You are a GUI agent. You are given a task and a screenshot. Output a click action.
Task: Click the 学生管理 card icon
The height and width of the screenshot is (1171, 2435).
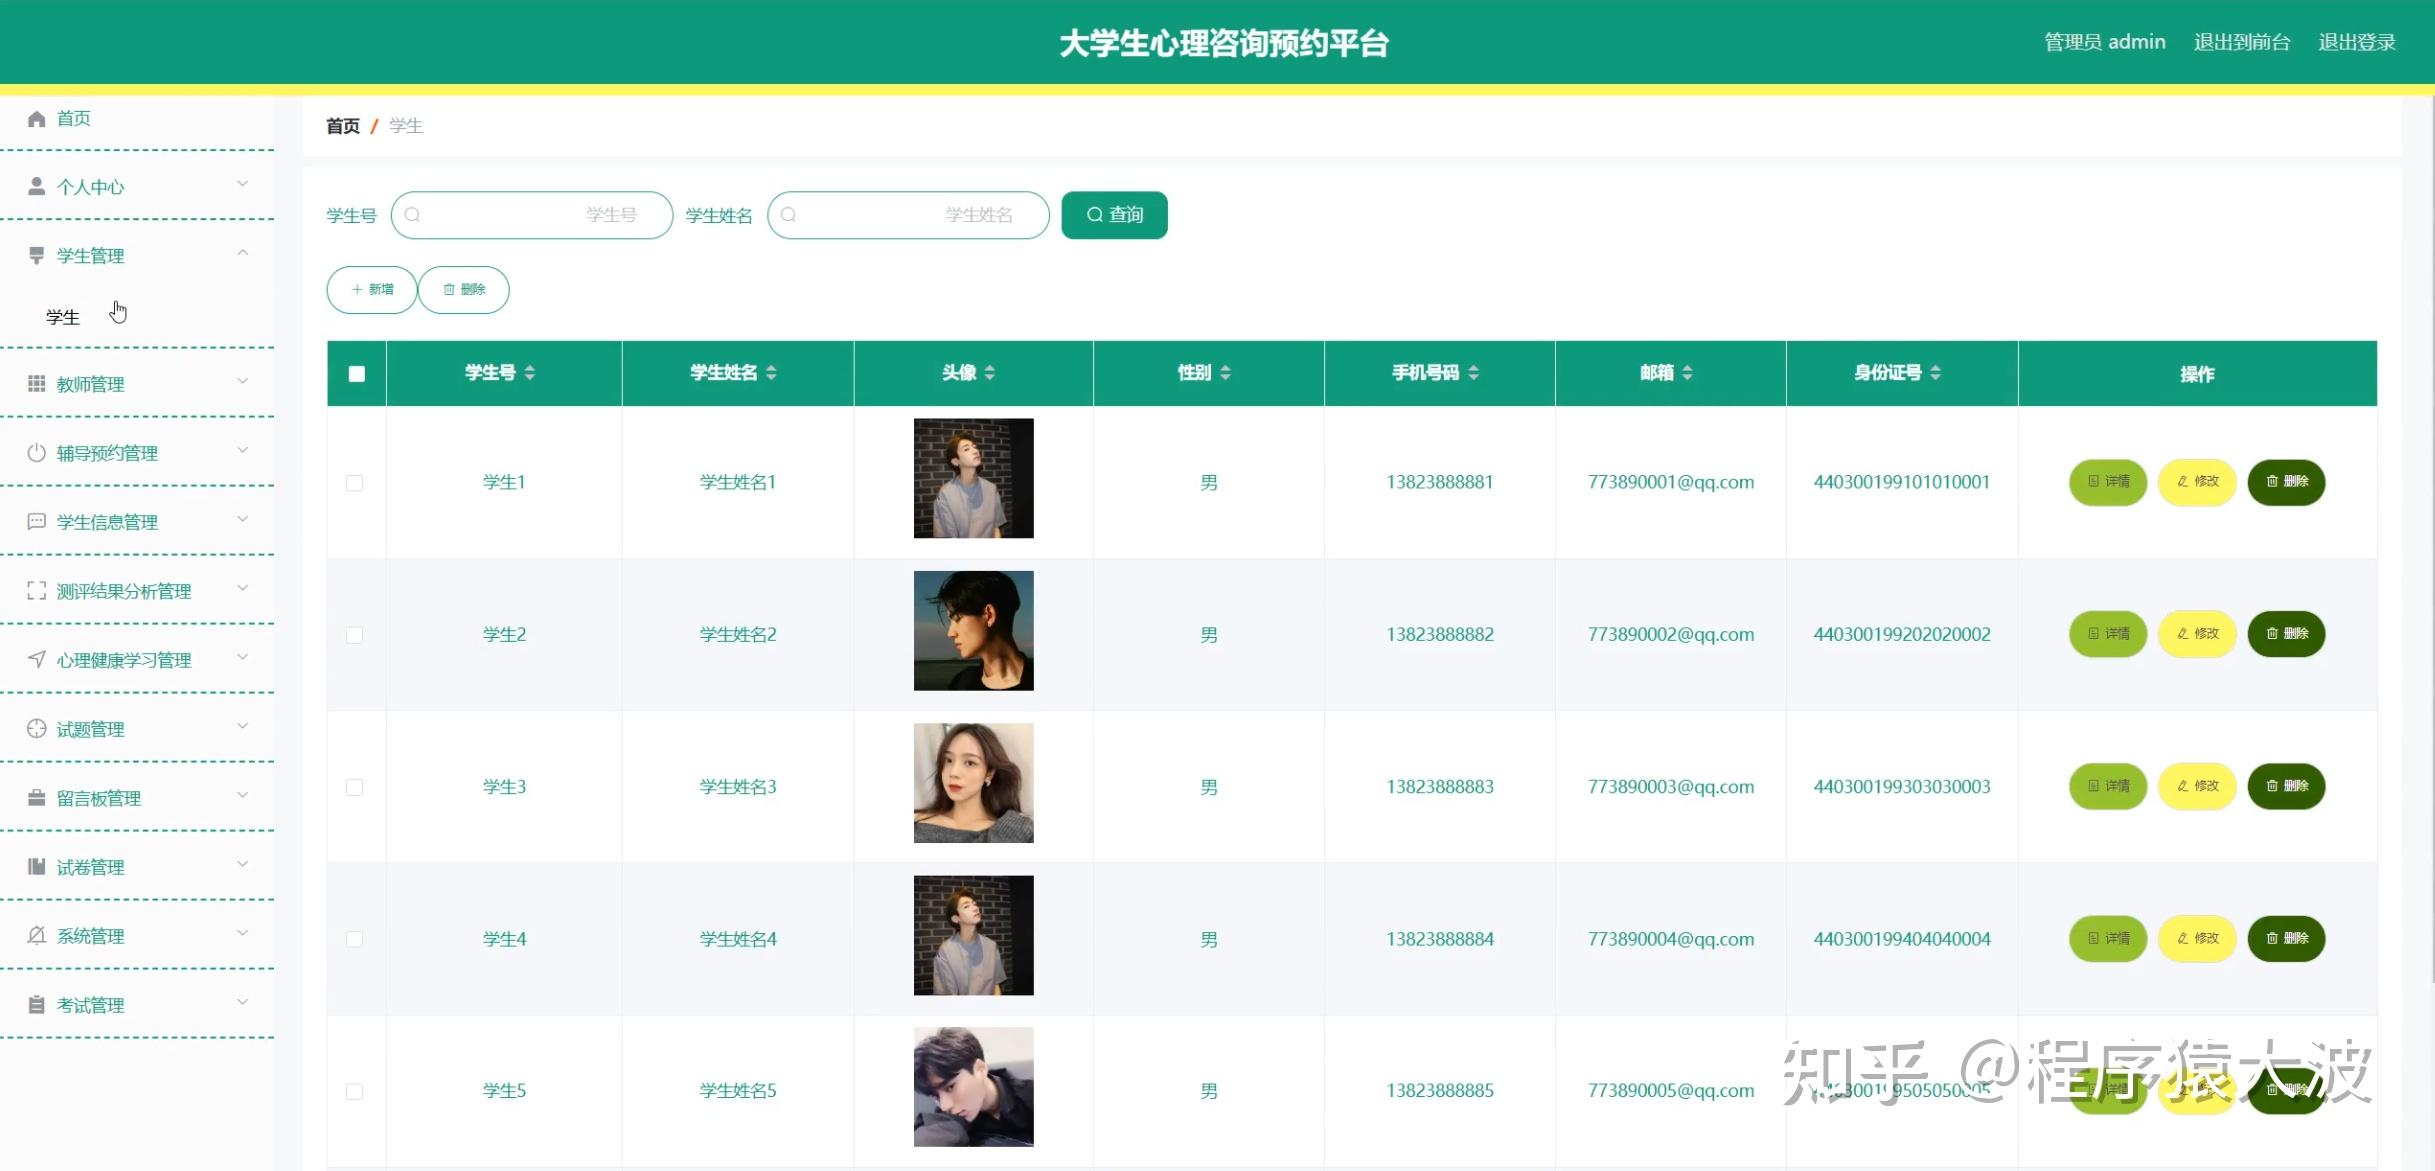pos(36,254)
